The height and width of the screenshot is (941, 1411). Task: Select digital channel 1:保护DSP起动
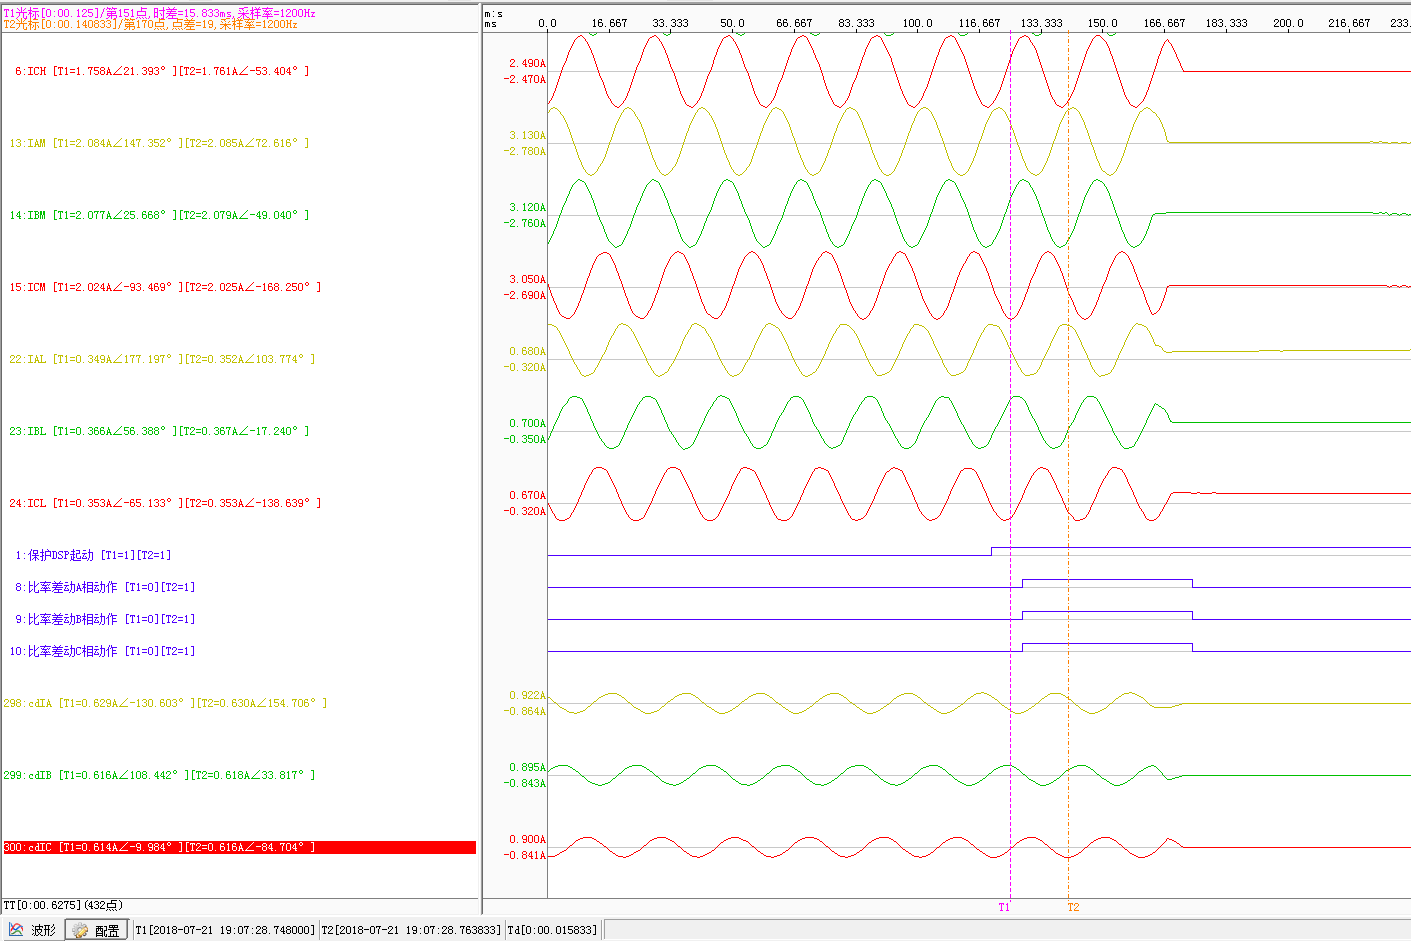coord(93,555)
